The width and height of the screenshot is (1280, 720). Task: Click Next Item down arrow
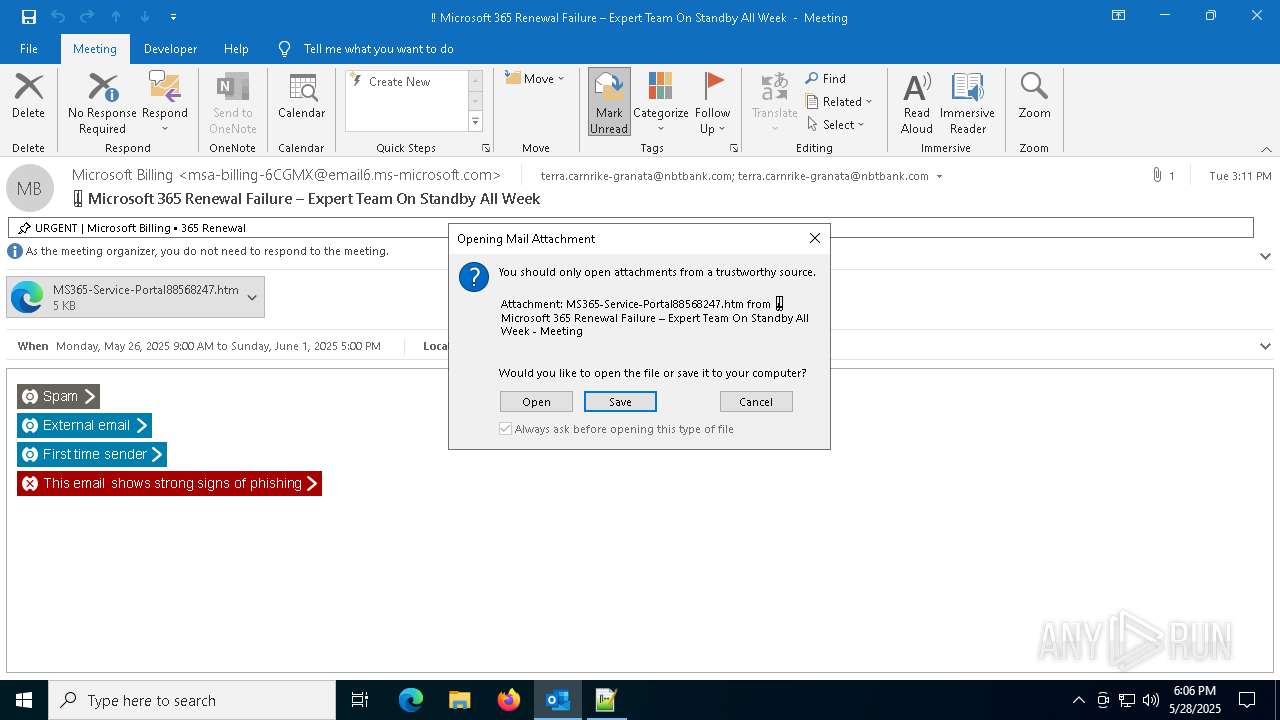[145, 17]
